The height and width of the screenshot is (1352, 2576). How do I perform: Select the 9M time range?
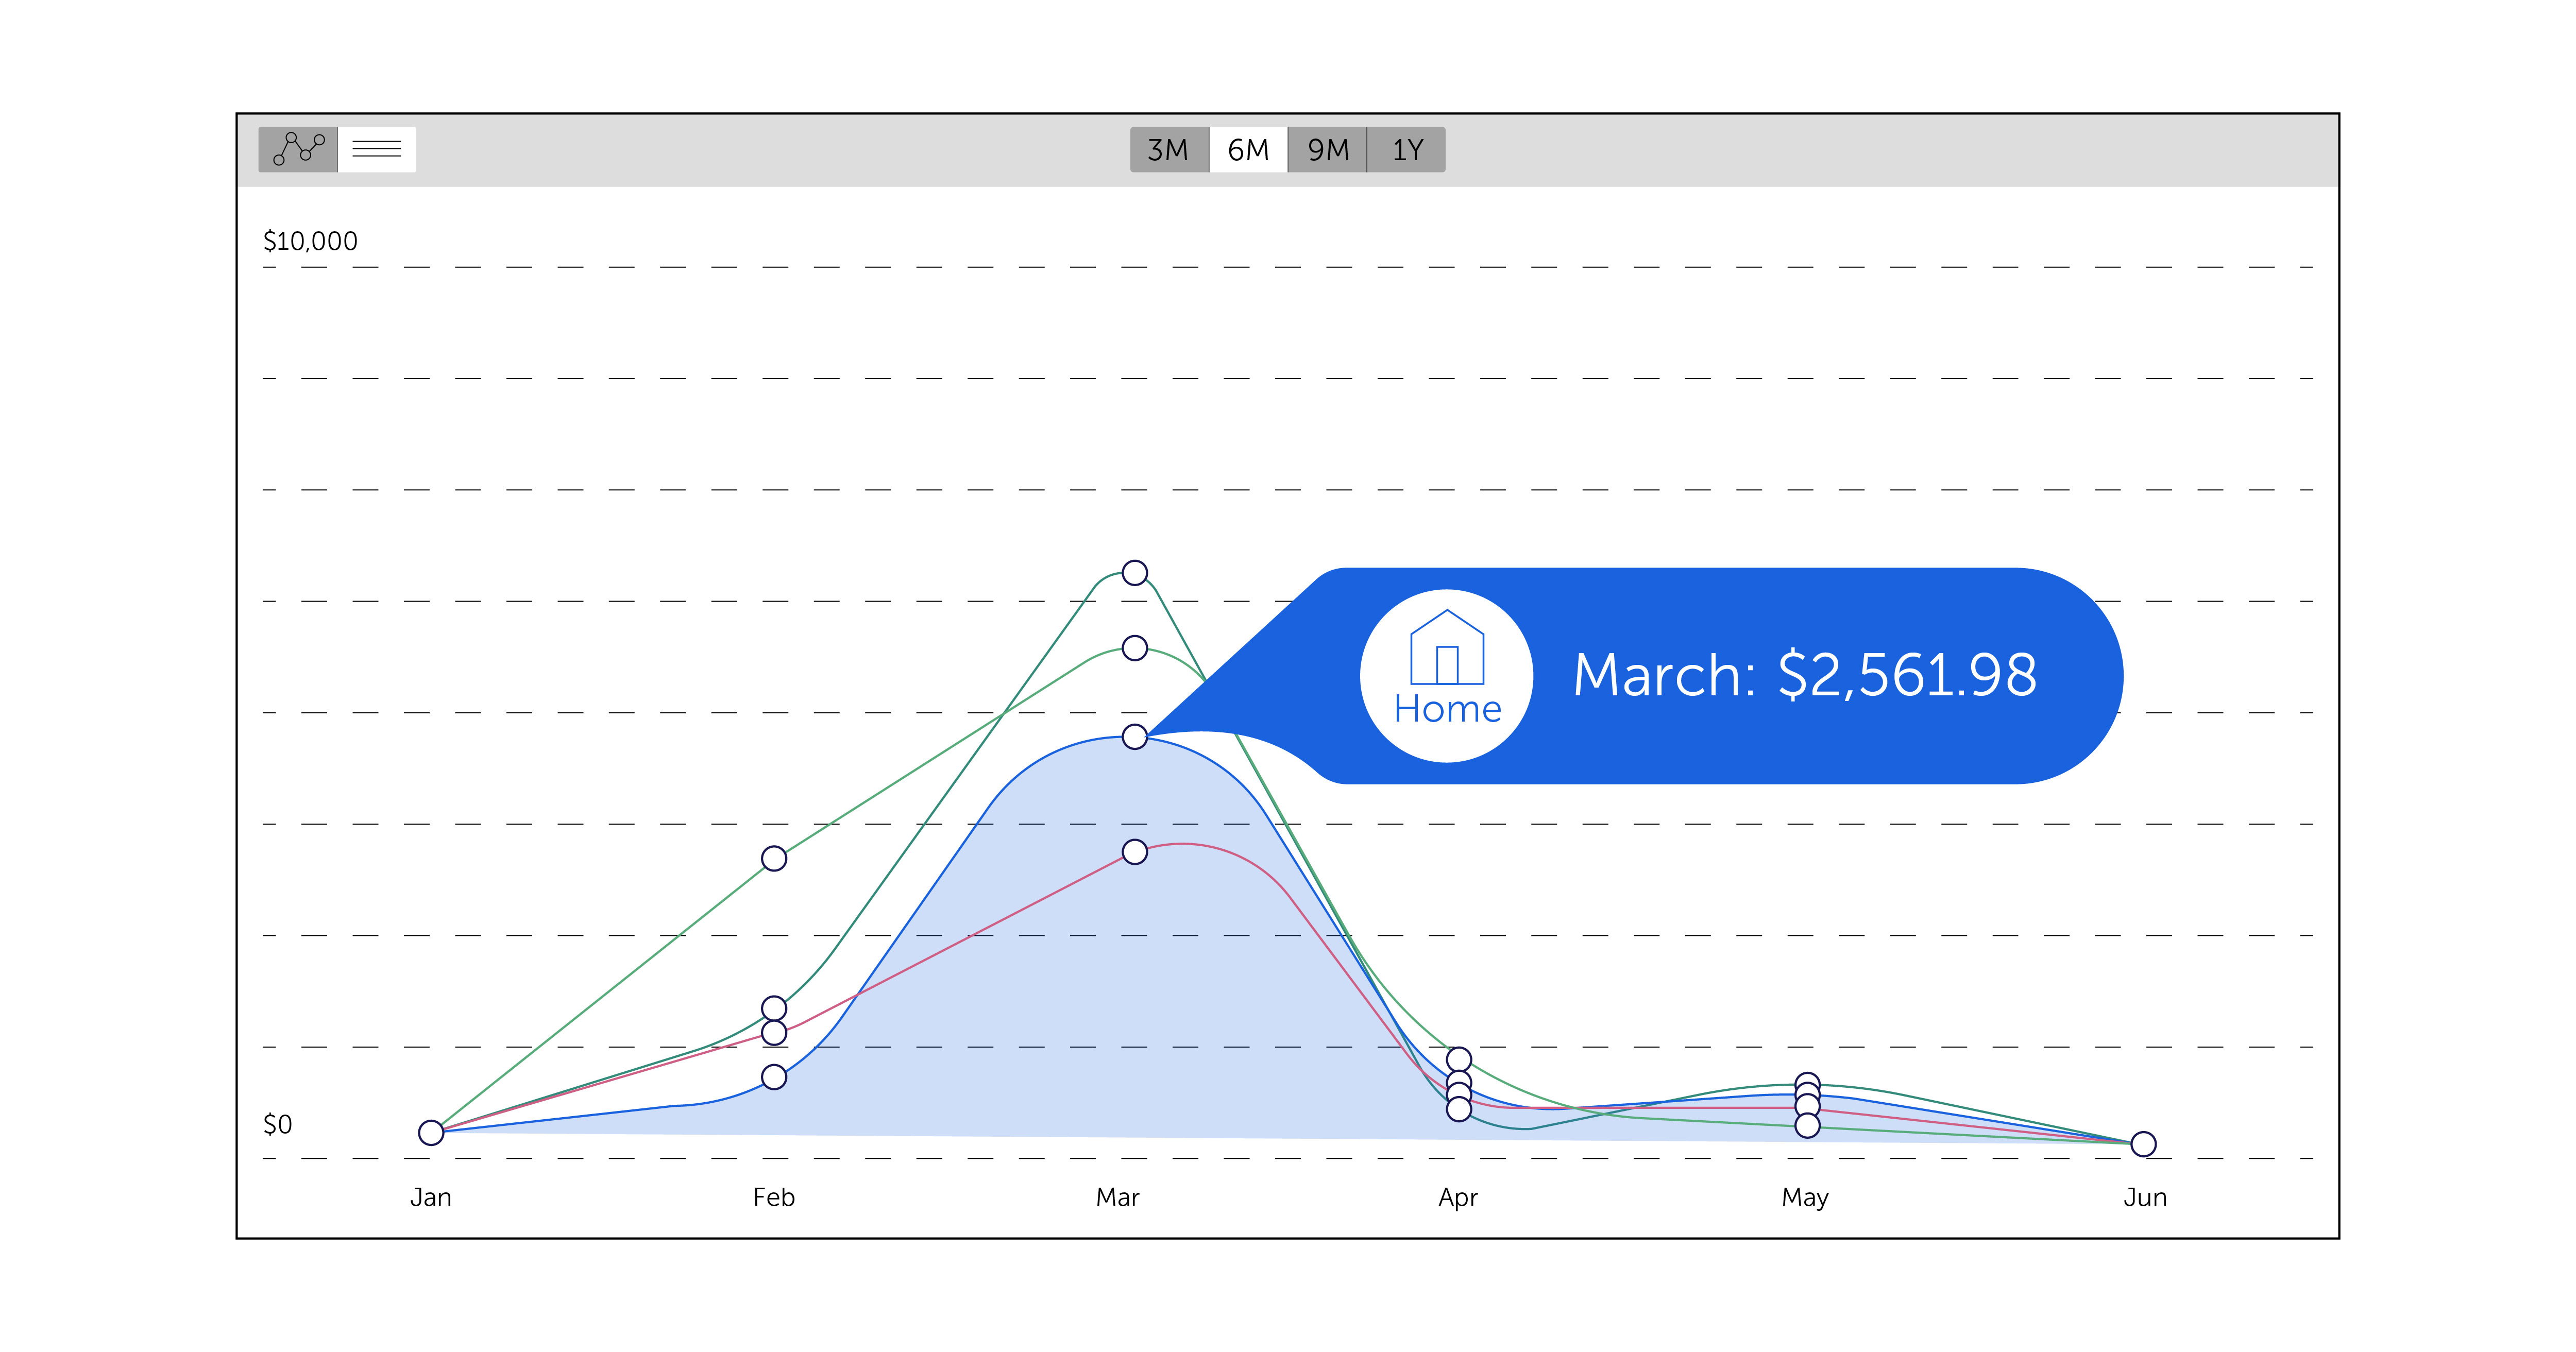click(x=1328, y=150)
